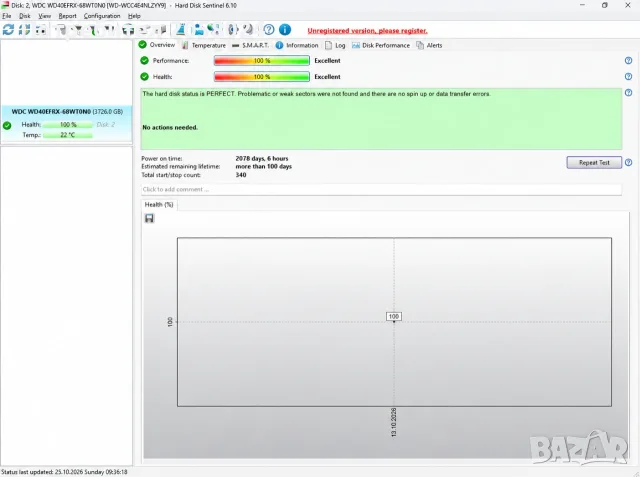Click the 13.10.2026 date label under graph
Image resolution: width=640 pixels, height=477 pixels.
pyautogui.click(x=393, y=422)
